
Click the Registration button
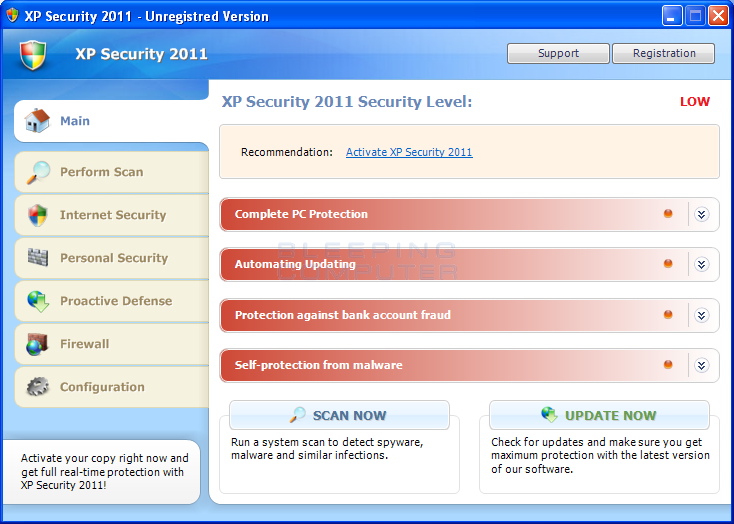pos(663,53)
